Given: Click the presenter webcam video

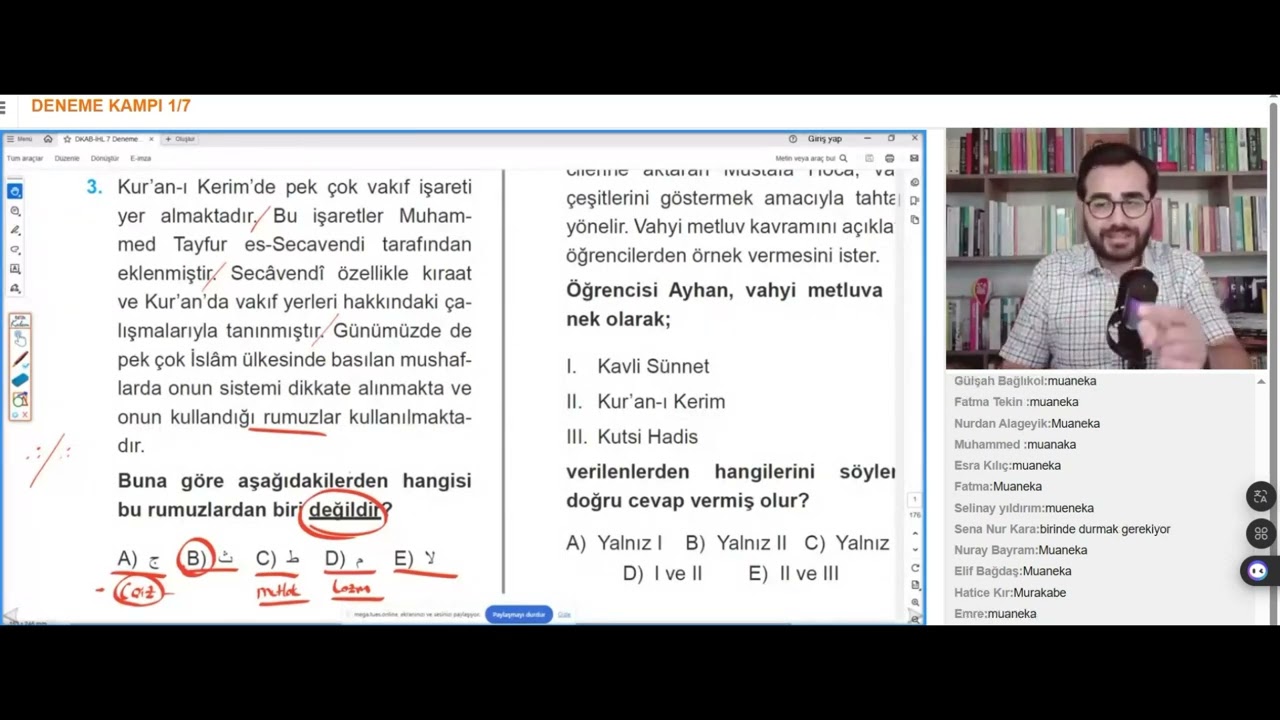Looking at the screenshot, I should 1106,248.
